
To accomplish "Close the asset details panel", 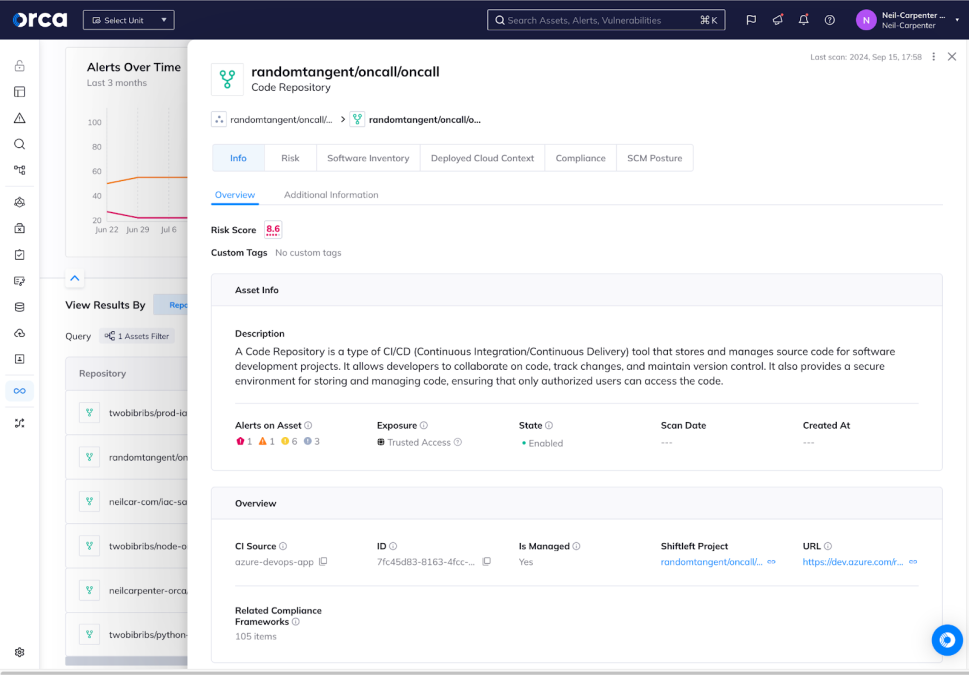I will coord(952,57).
